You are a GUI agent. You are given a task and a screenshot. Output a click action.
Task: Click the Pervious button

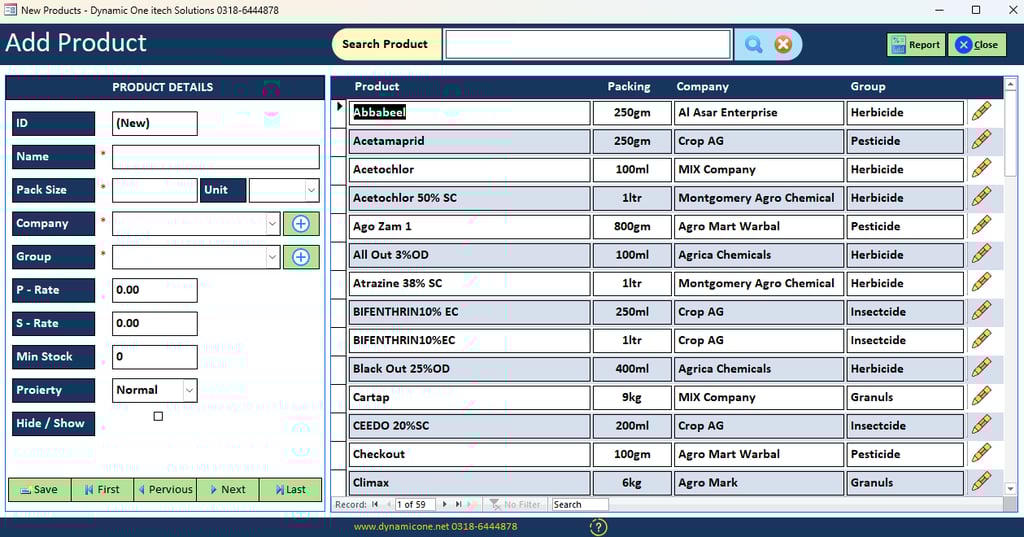(165, 489)
